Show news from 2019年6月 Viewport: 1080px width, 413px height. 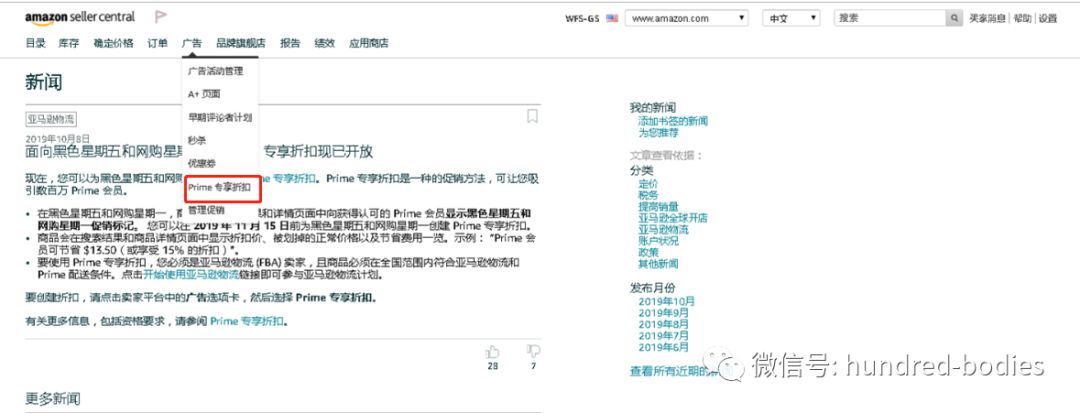pos(664,347)
